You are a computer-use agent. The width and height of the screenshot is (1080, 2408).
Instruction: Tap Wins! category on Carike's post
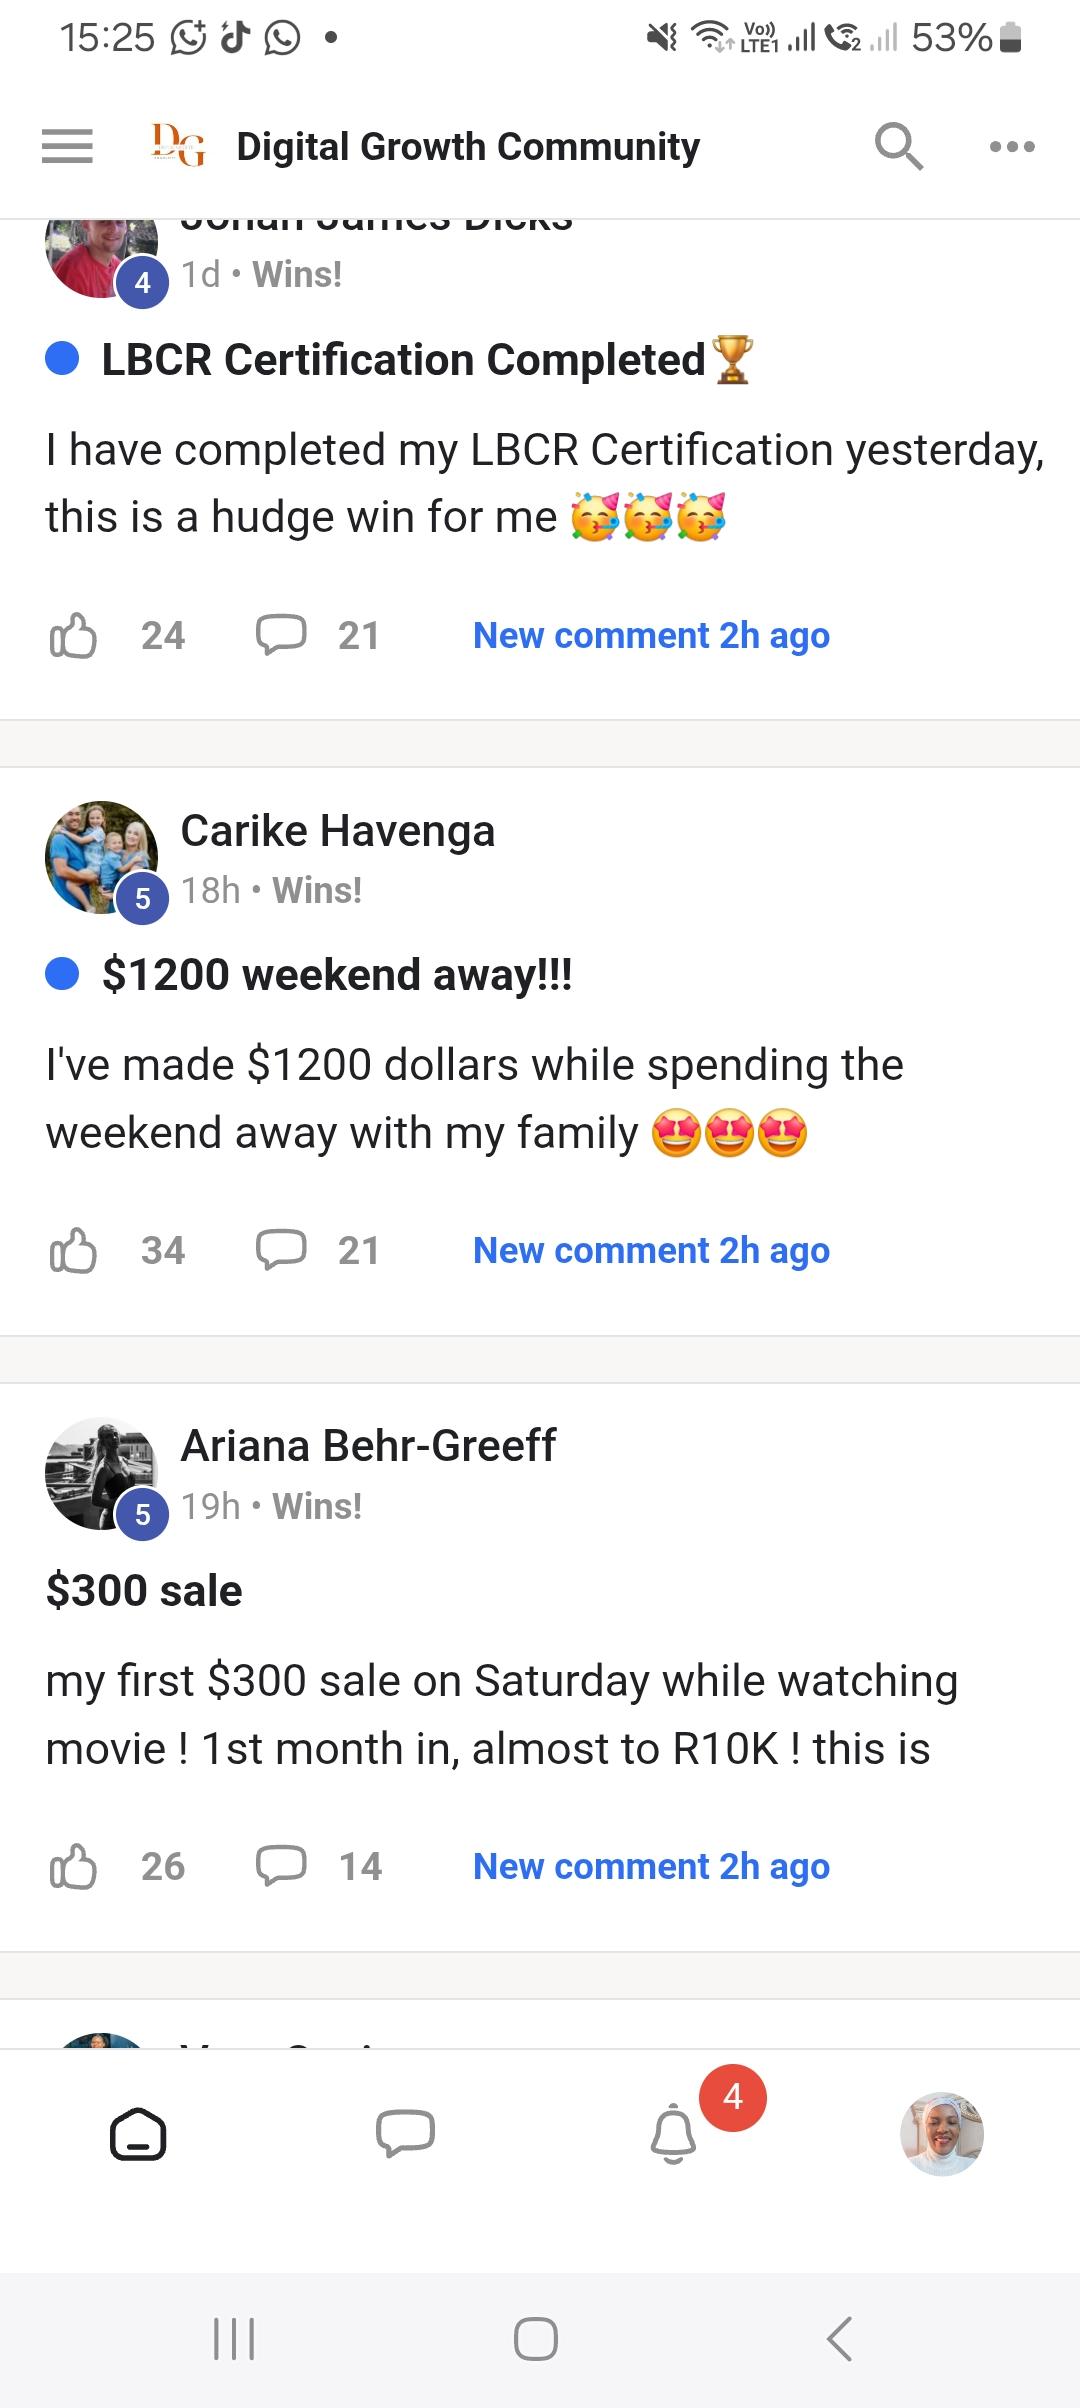pos(317,890)
